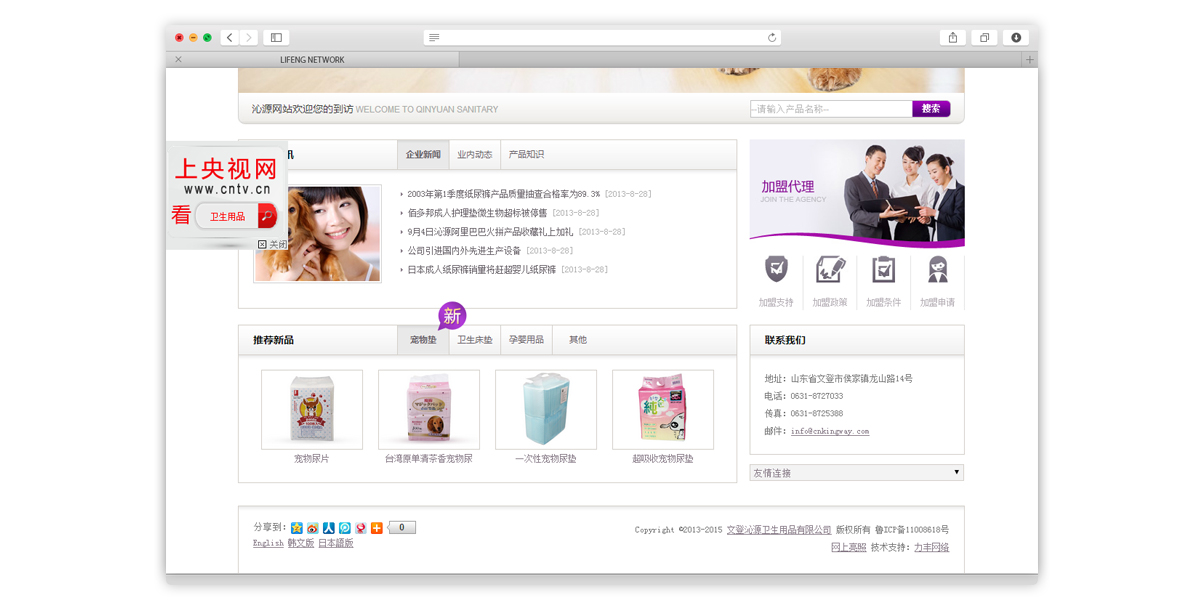Click the product name search input field

tap(830, 109)
